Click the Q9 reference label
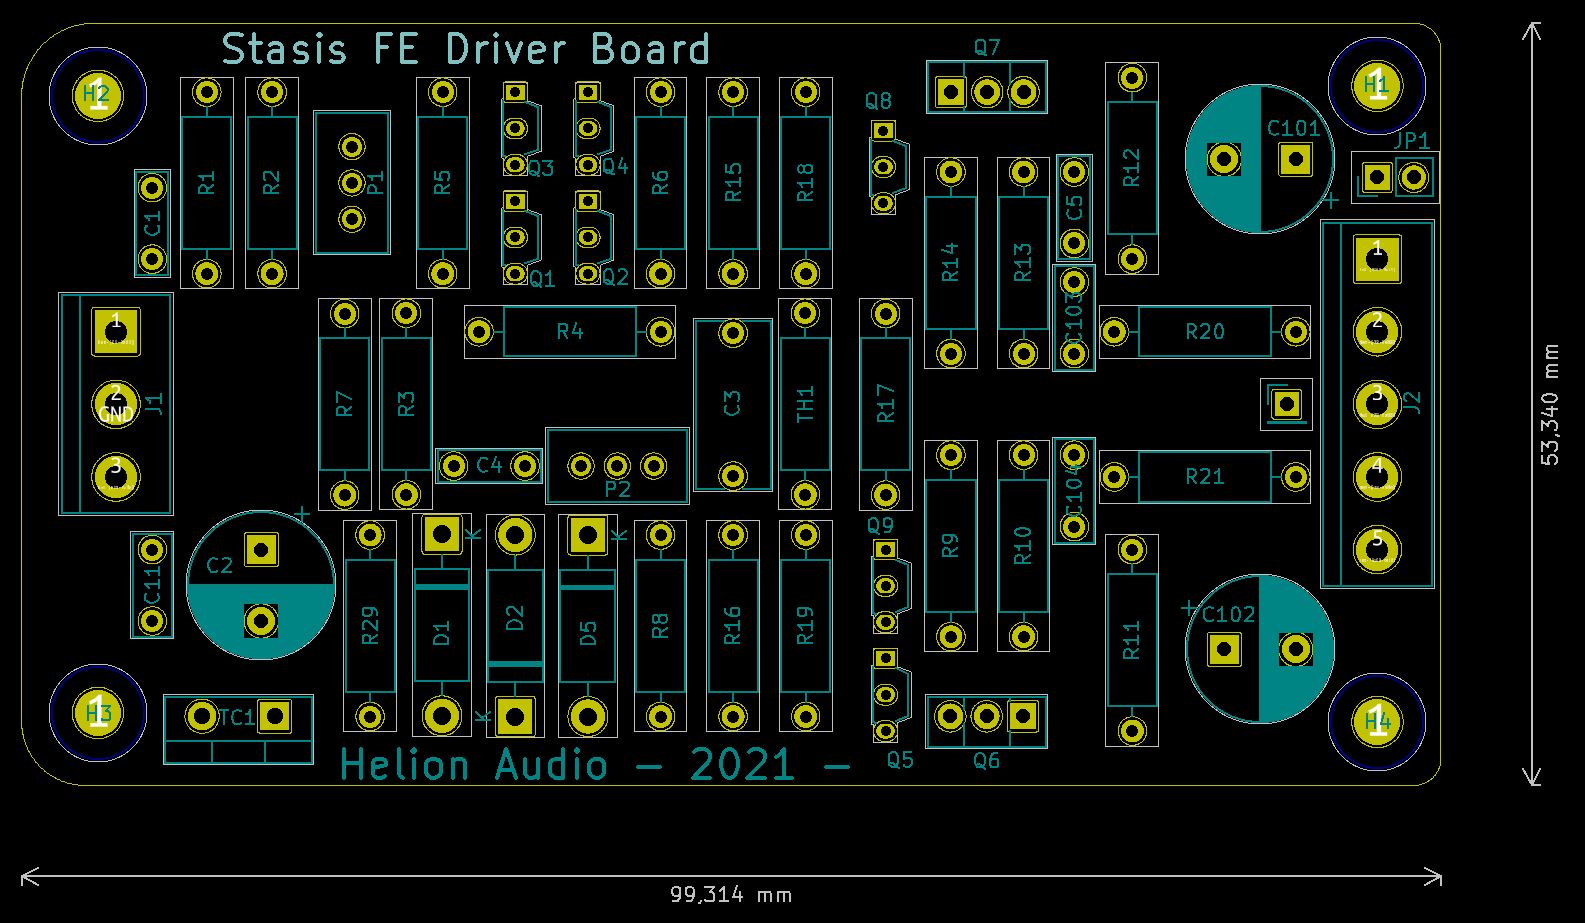This screenshot has width=1585, height=923. 881,526
